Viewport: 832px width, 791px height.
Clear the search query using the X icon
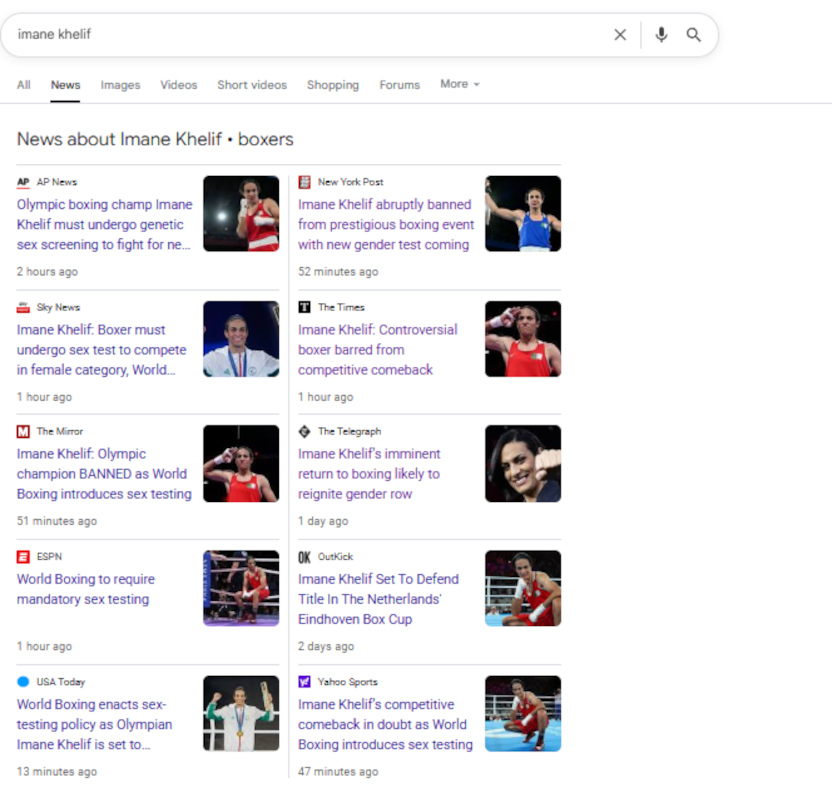[620, 34]
